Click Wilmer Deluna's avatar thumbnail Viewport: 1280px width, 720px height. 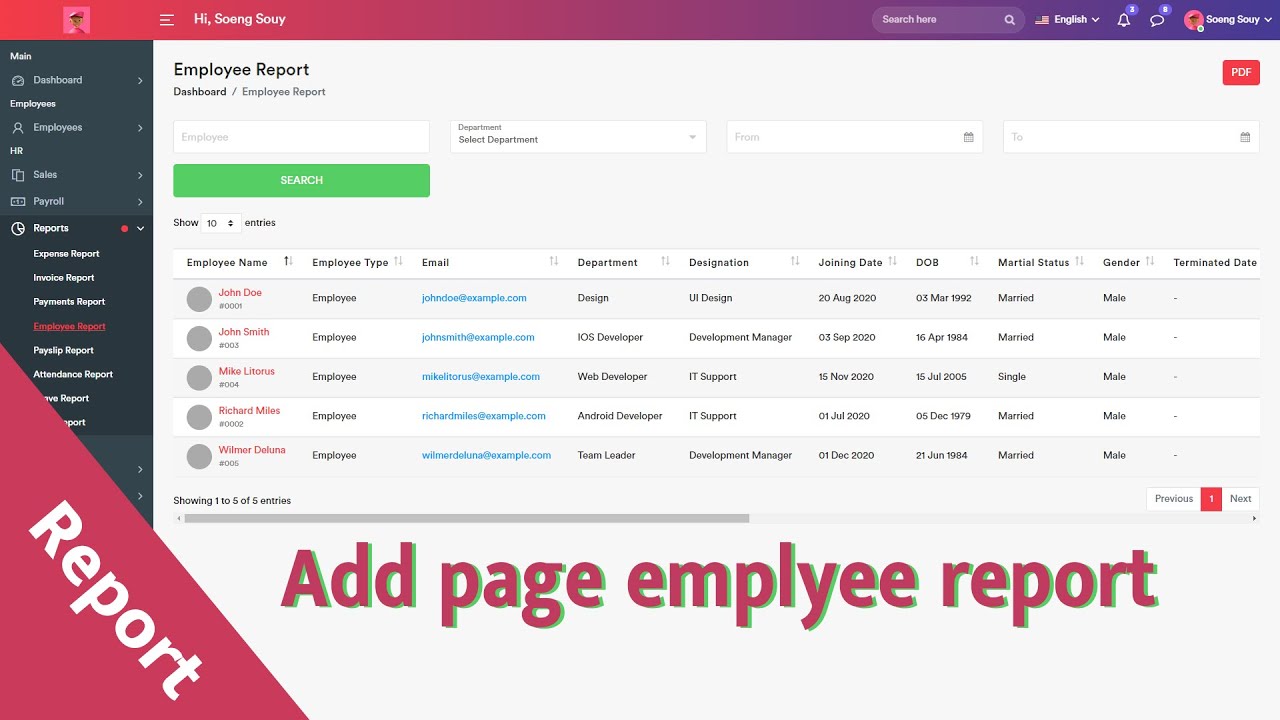200,456
